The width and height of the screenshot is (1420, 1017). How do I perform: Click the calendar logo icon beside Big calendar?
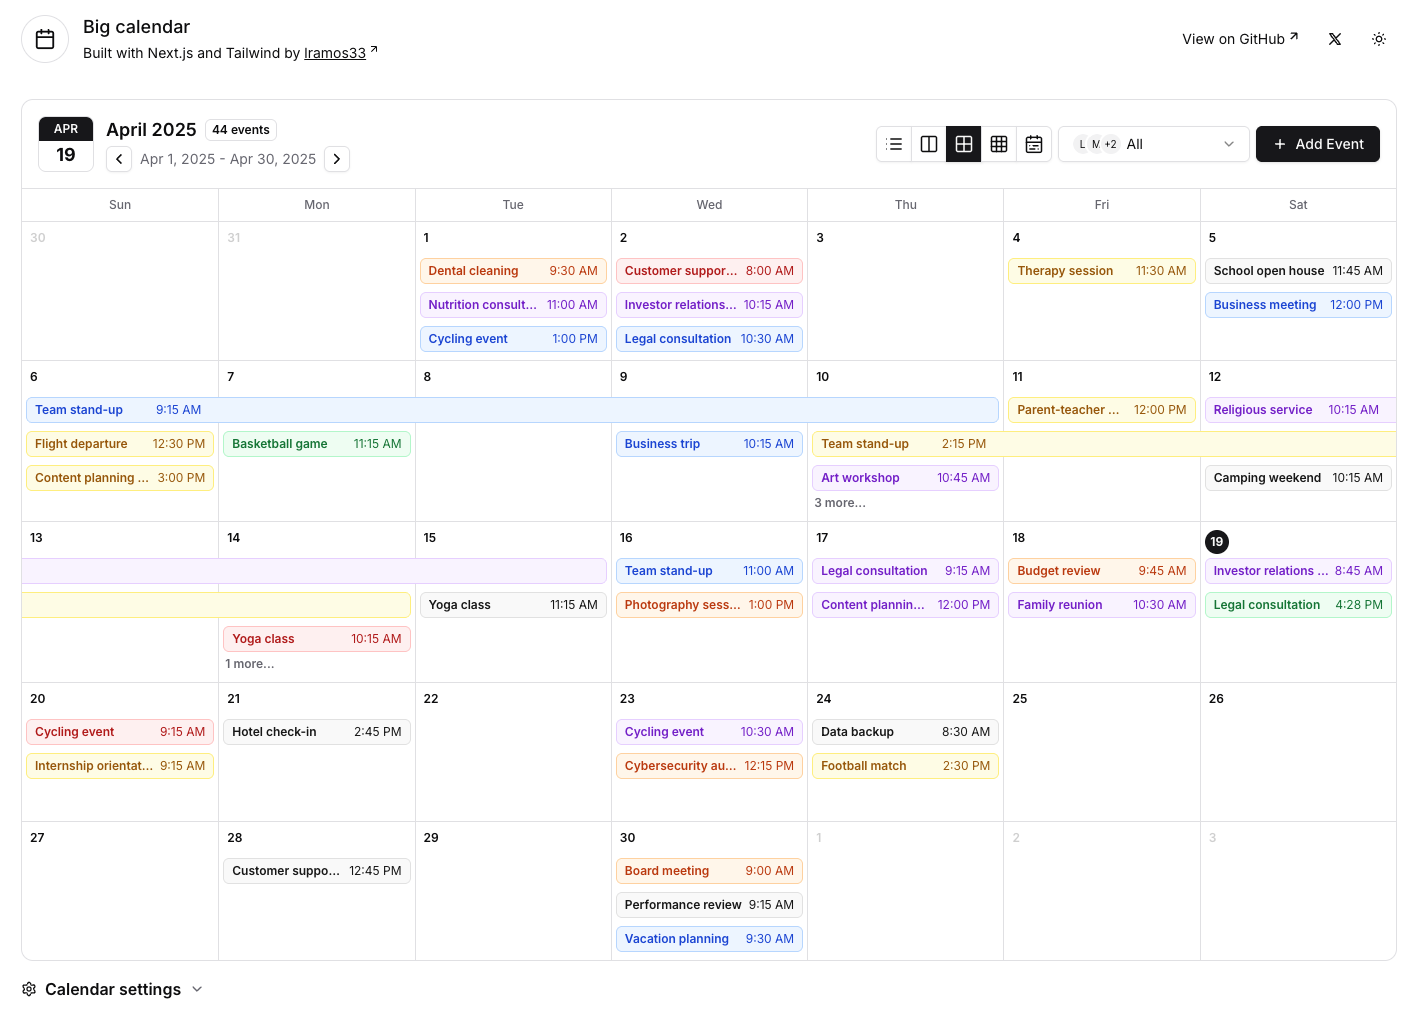[x=45, y=39]
